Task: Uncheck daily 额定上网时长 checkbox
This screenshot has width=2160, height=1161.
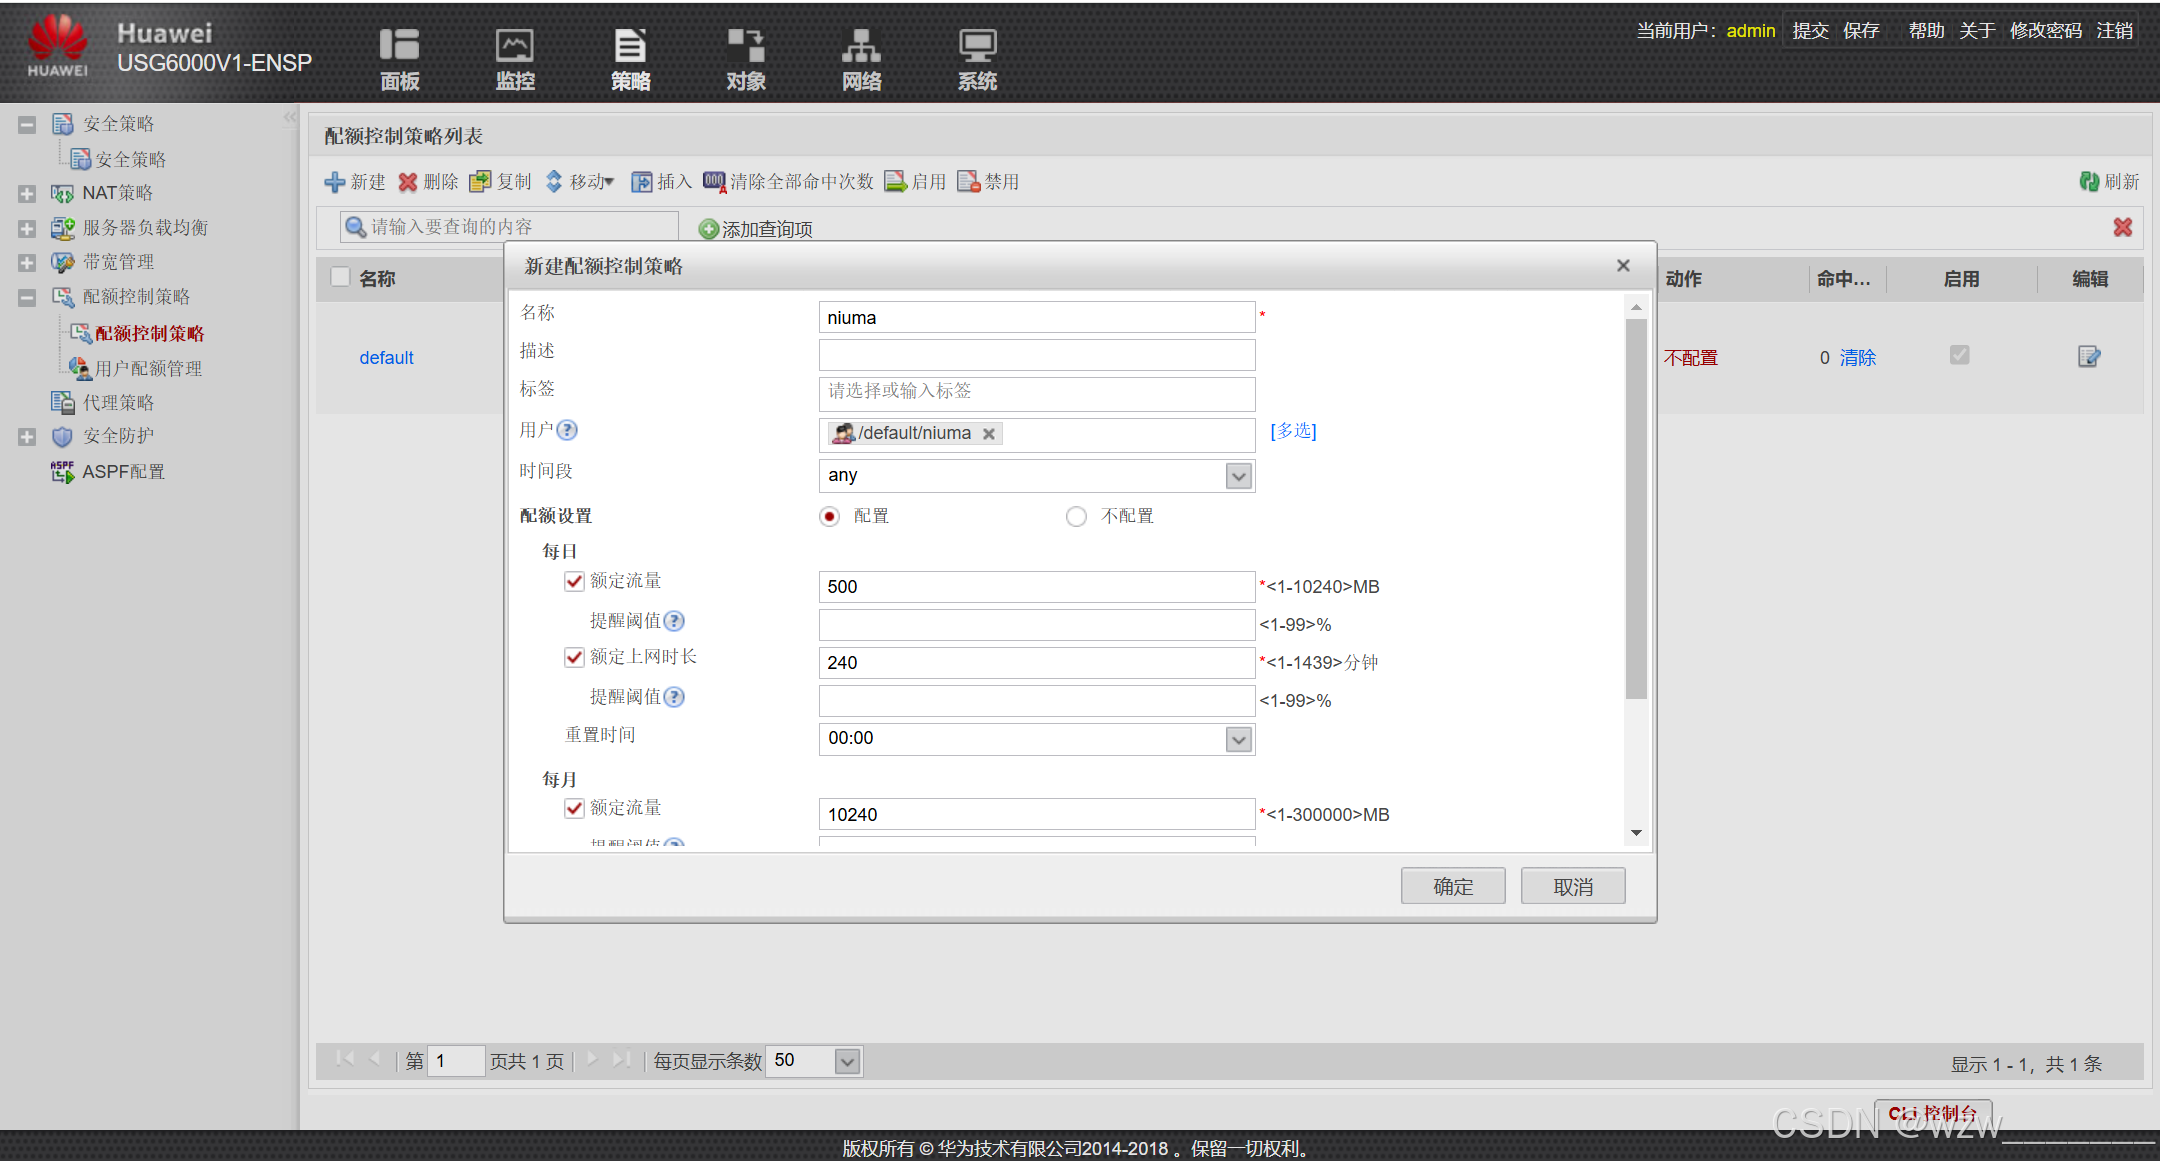Action: click(x=574, y=657)
